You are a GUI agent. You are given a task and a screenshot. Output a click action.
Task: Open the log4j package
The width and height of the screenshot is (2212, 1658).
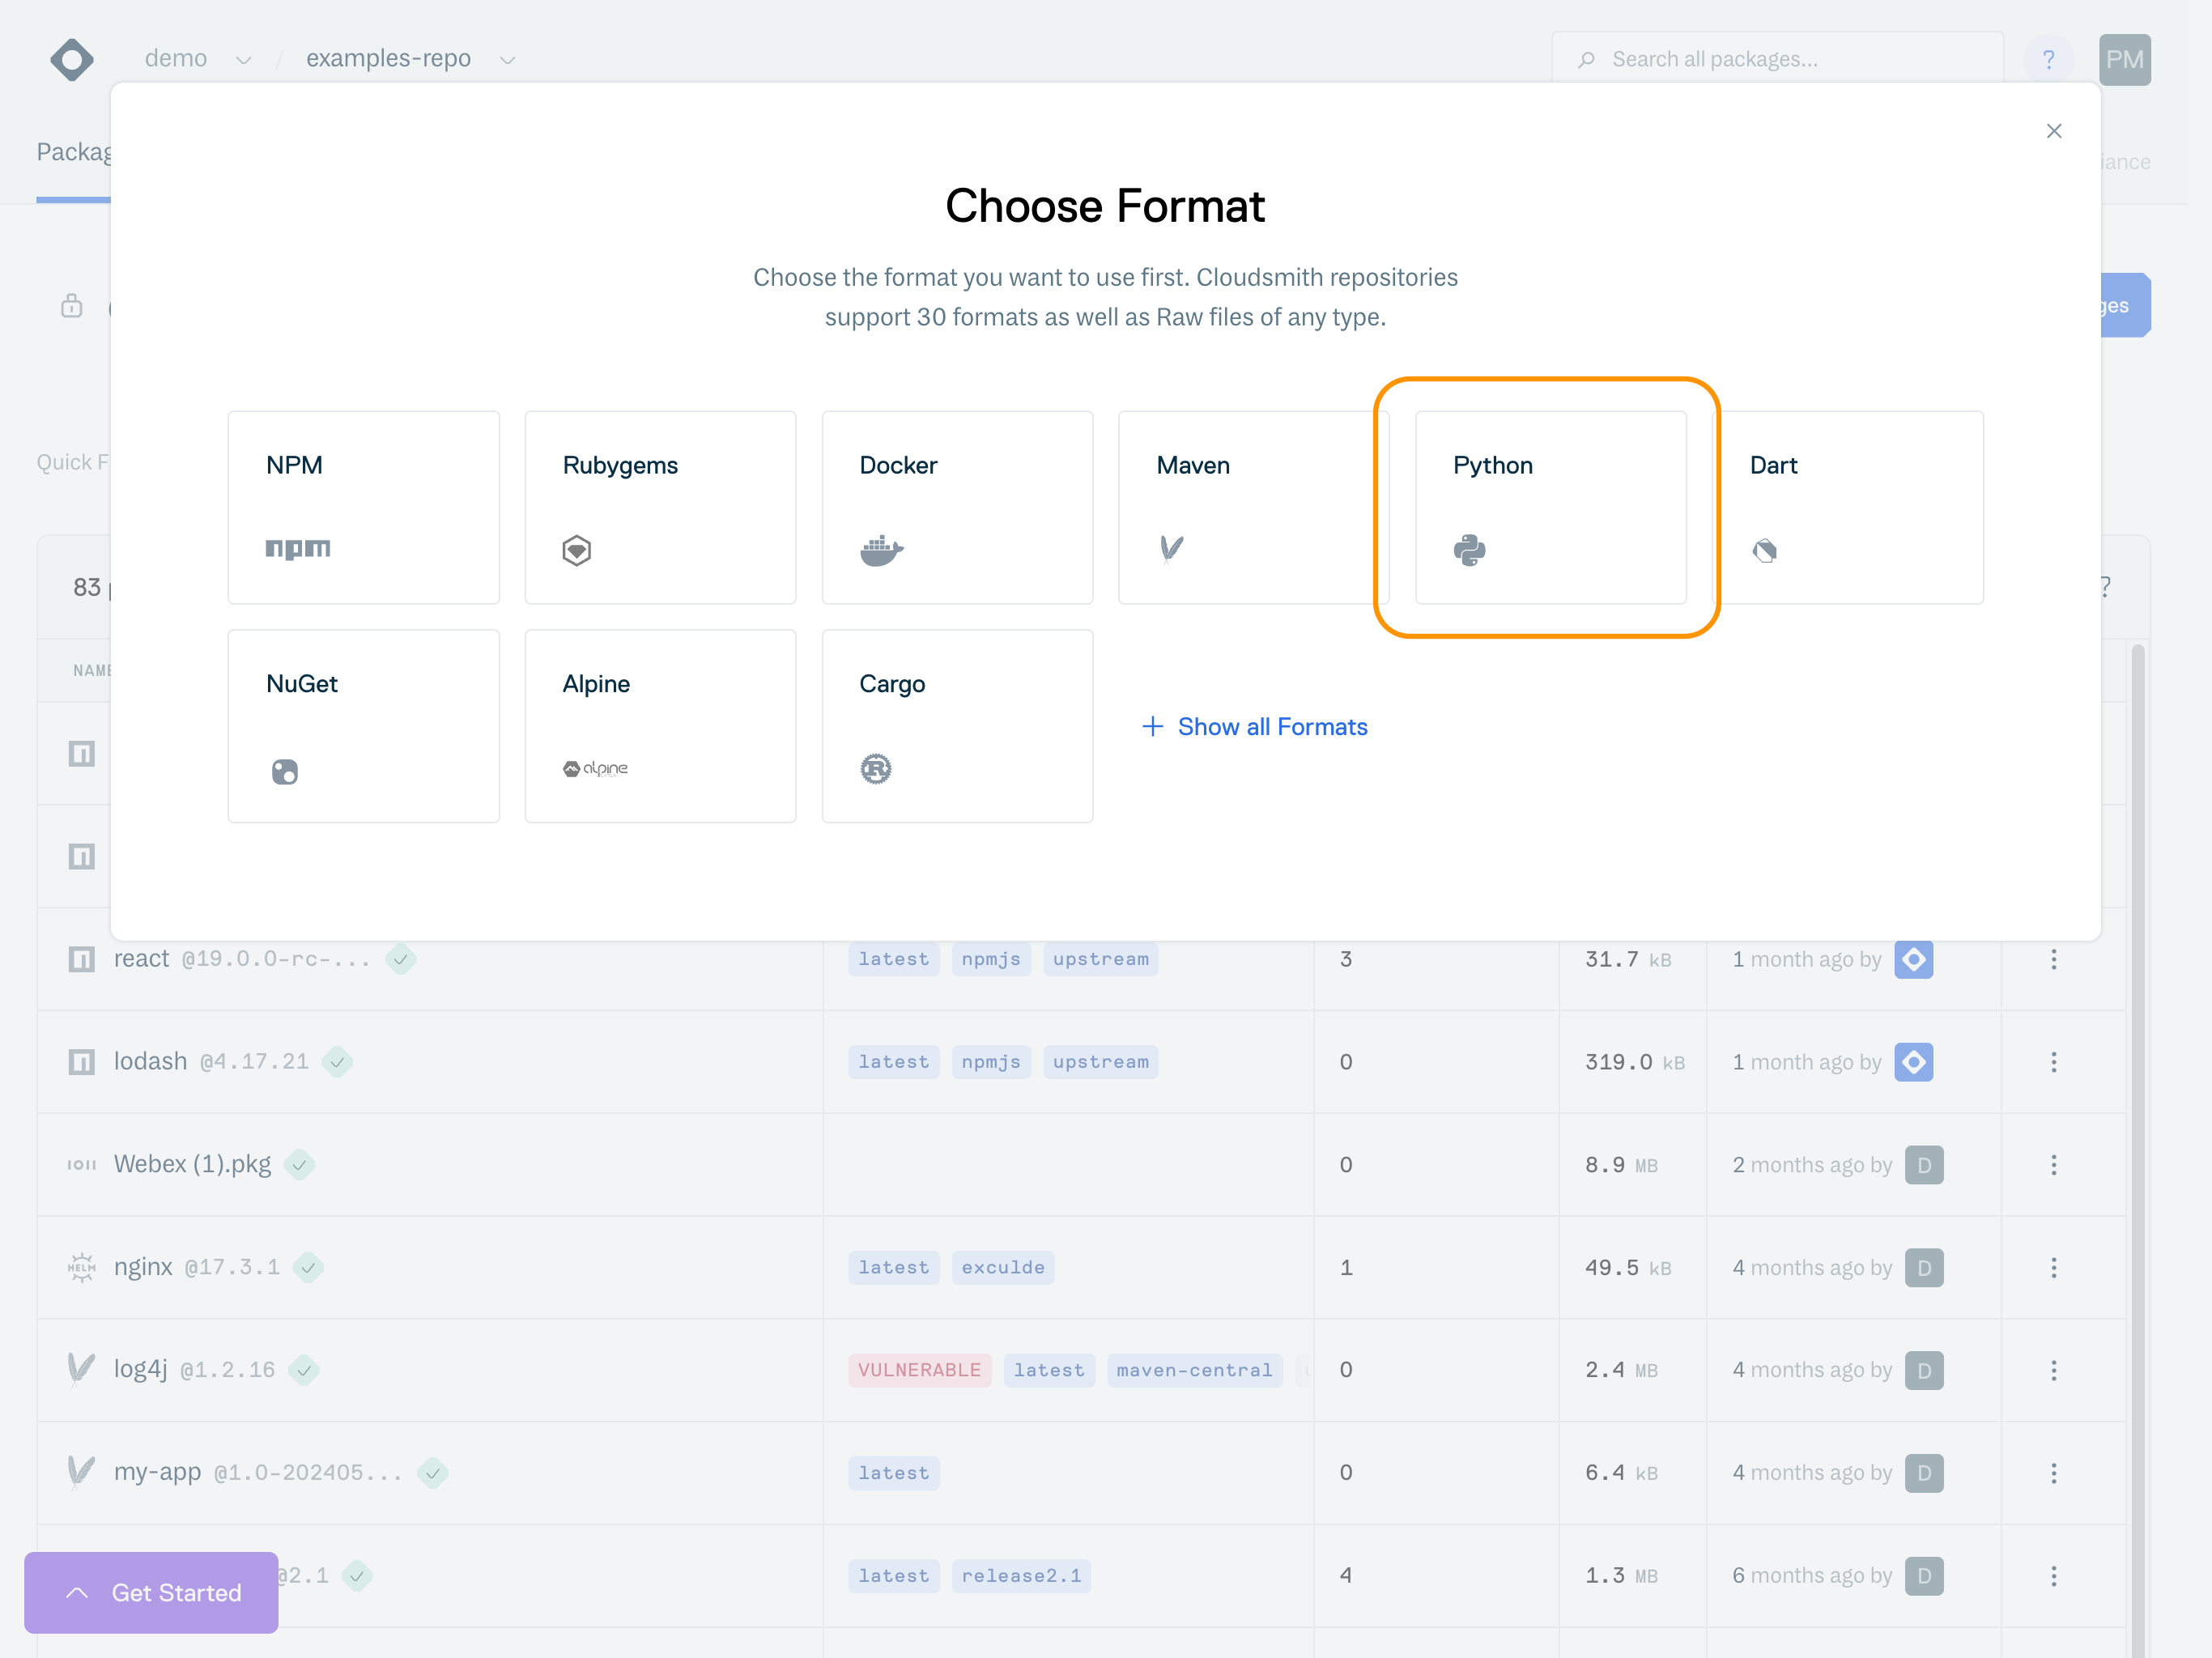[x=140, y=1370]
